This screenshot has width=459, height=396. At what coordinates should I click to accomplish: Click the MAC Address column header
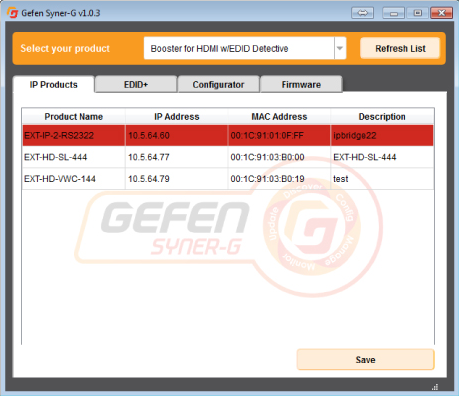(x=279, y=117)
